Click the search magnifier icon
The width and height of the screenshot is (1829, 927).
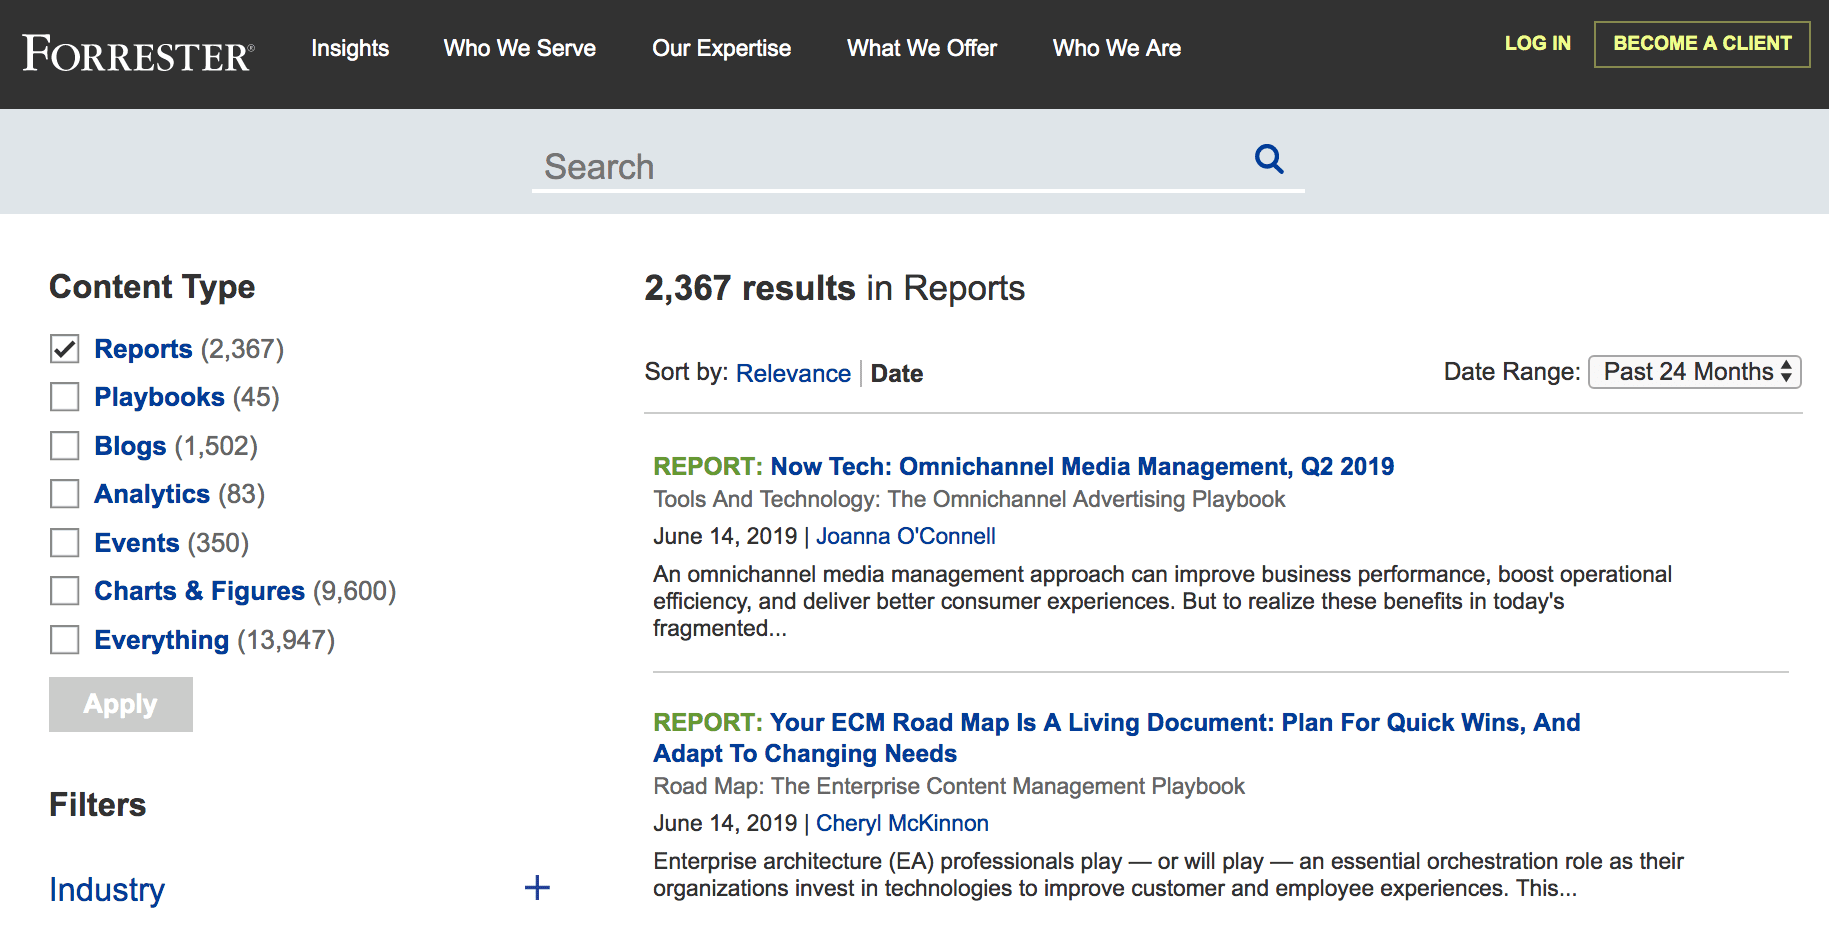pos(1269,158)
